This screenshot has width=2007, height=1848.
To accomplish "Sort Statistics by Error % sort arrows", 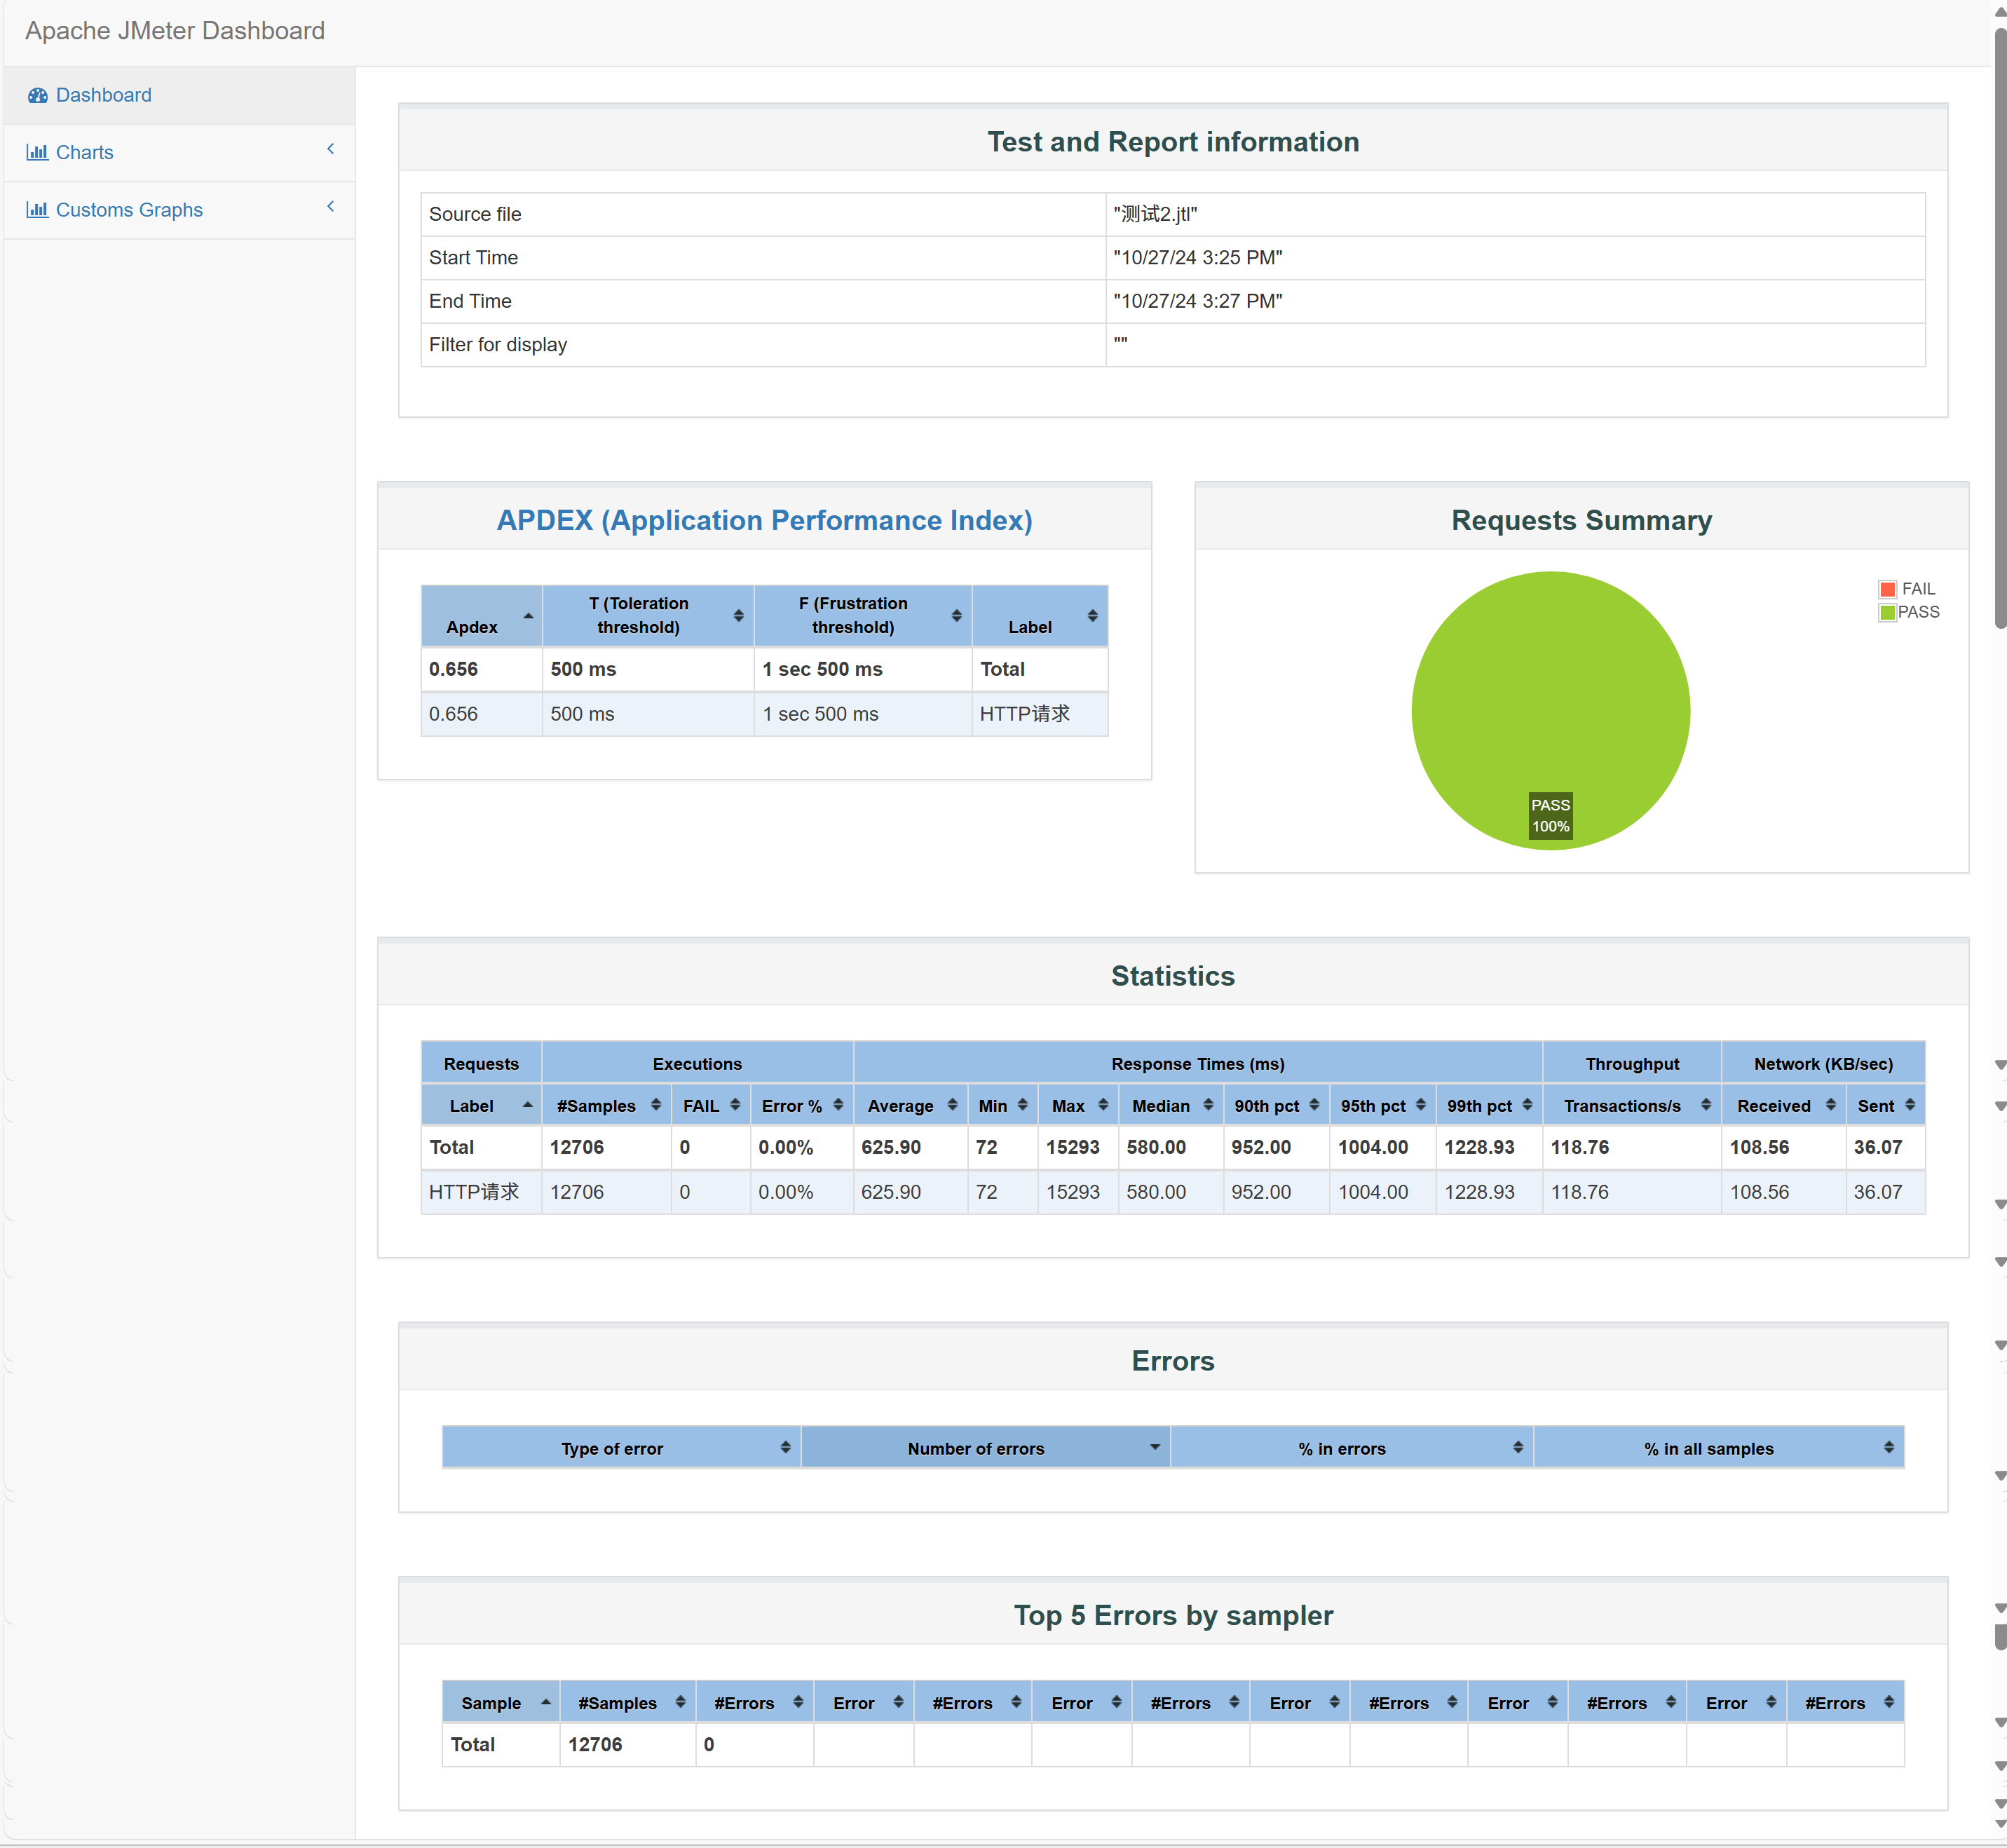I will pos(838,1105).
